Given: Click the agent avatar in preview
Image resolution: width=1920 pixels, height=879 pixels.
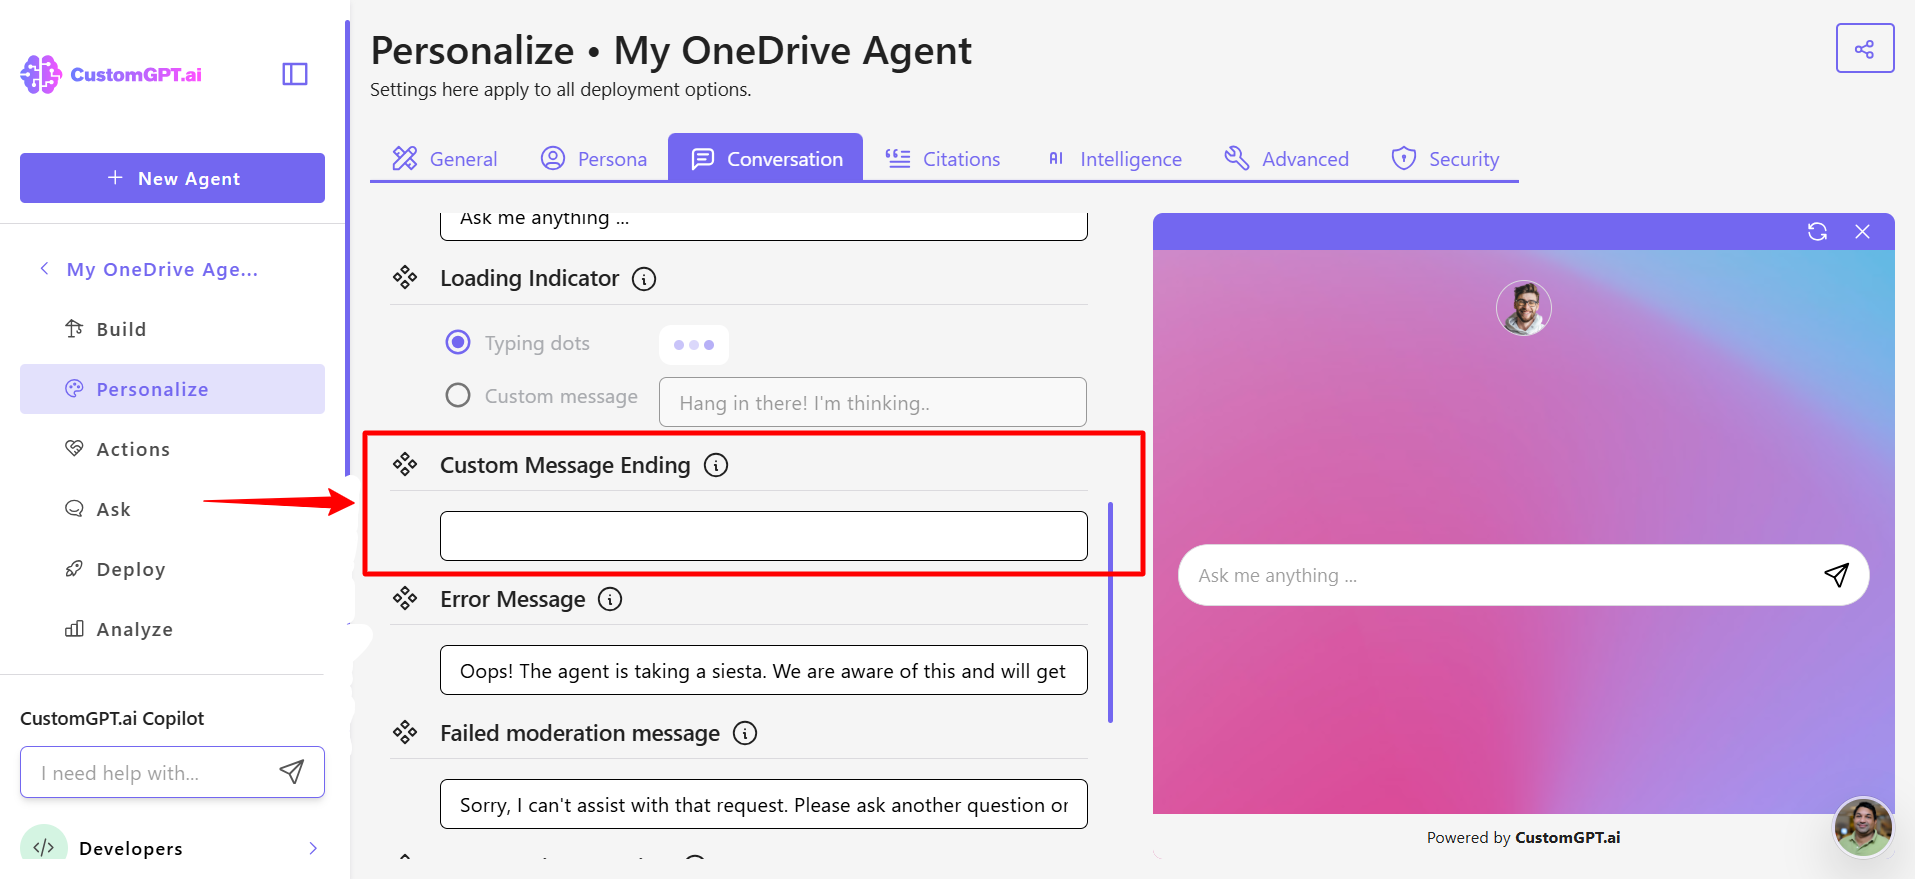Looking at the screenshot, I should [x=1524, y=307].
